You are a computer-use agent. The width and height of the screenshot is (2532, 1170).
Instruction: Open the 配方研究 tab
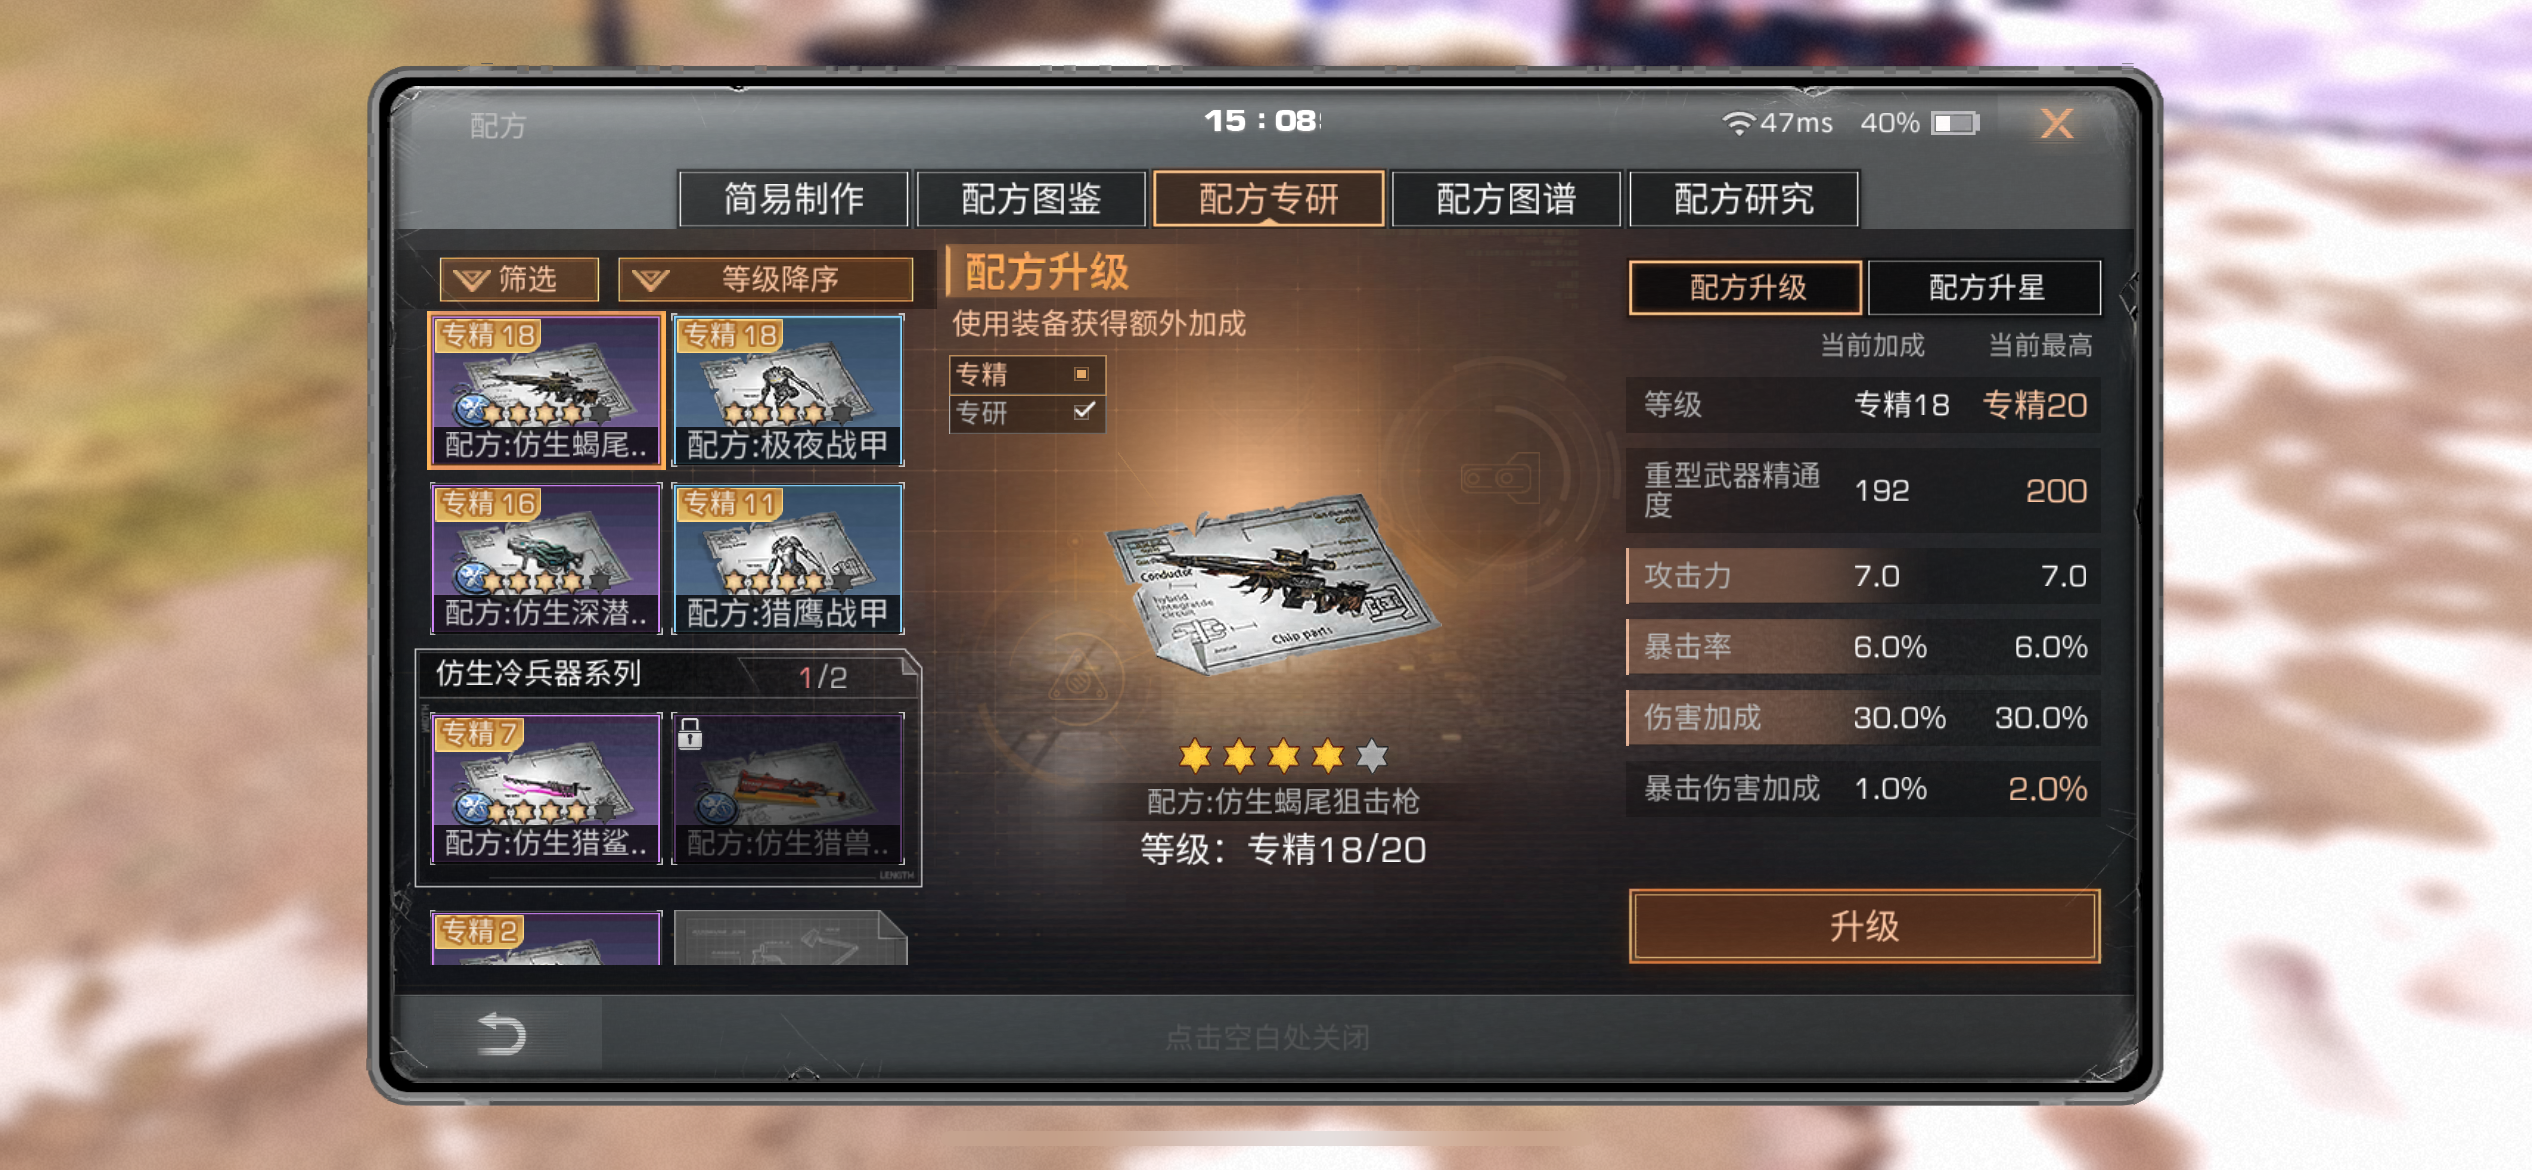coord(1744,199)
